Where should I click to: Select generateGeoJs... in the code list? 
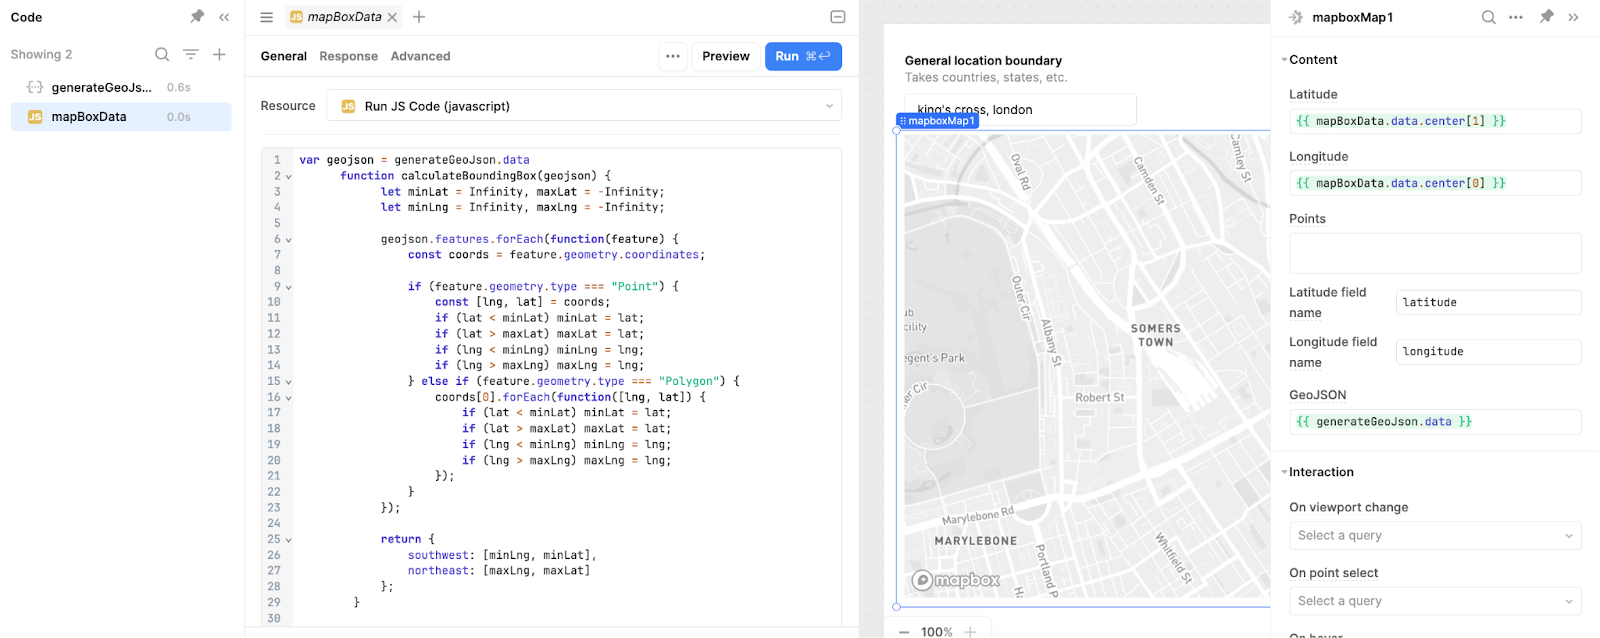(x=121, y=87)
